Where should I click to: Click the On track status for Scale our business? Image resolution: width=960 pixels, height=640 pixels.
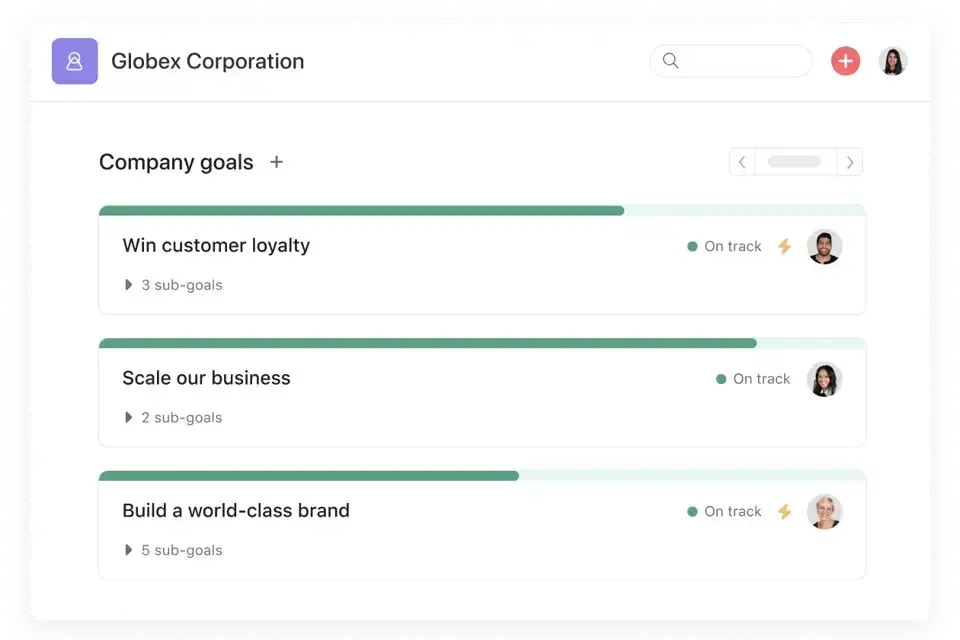coord(753,379)
